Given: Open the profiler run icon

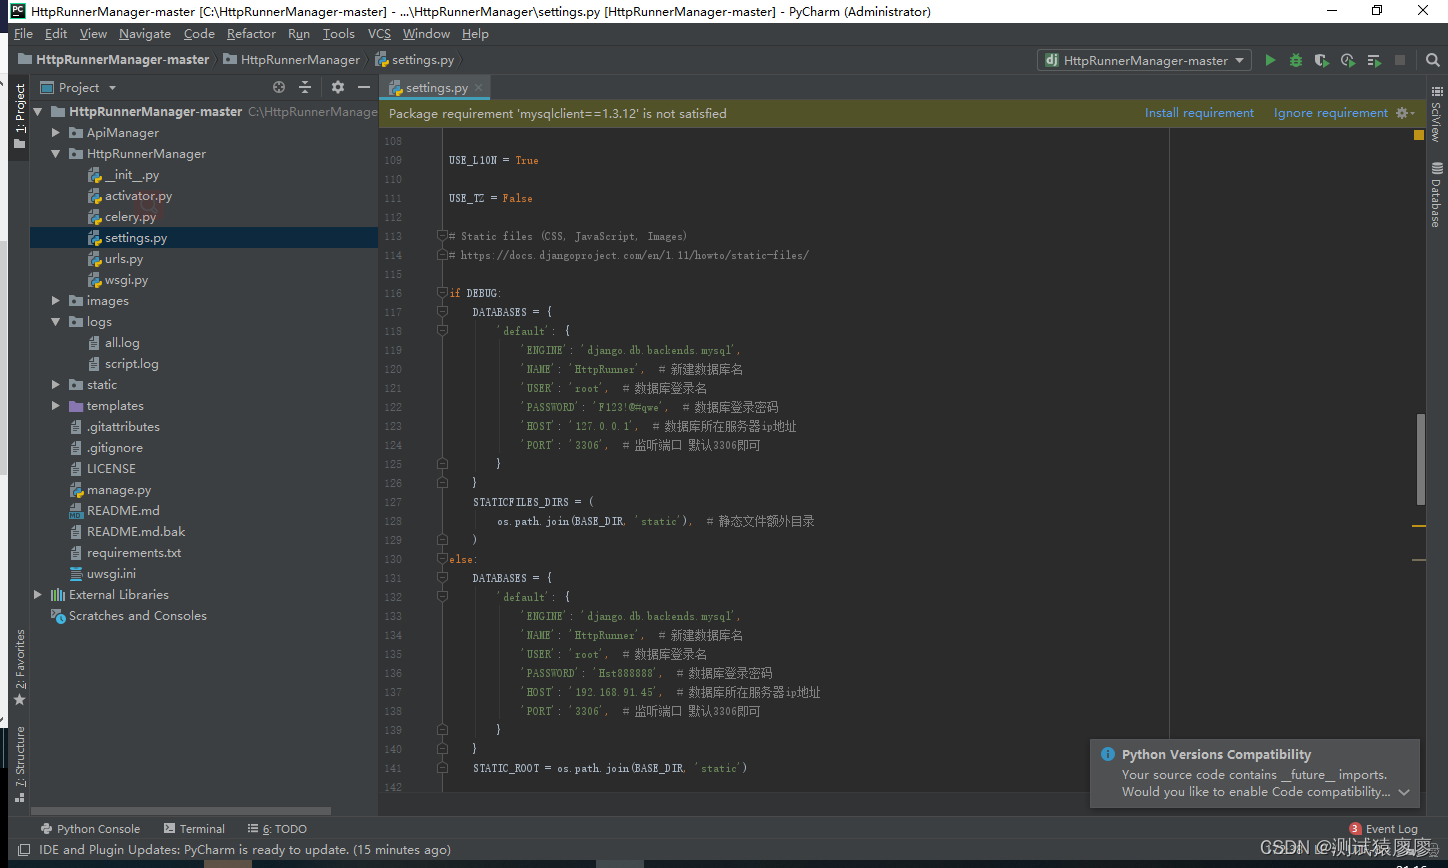Looking at the screenshot, I should [x=1347, y=60].
